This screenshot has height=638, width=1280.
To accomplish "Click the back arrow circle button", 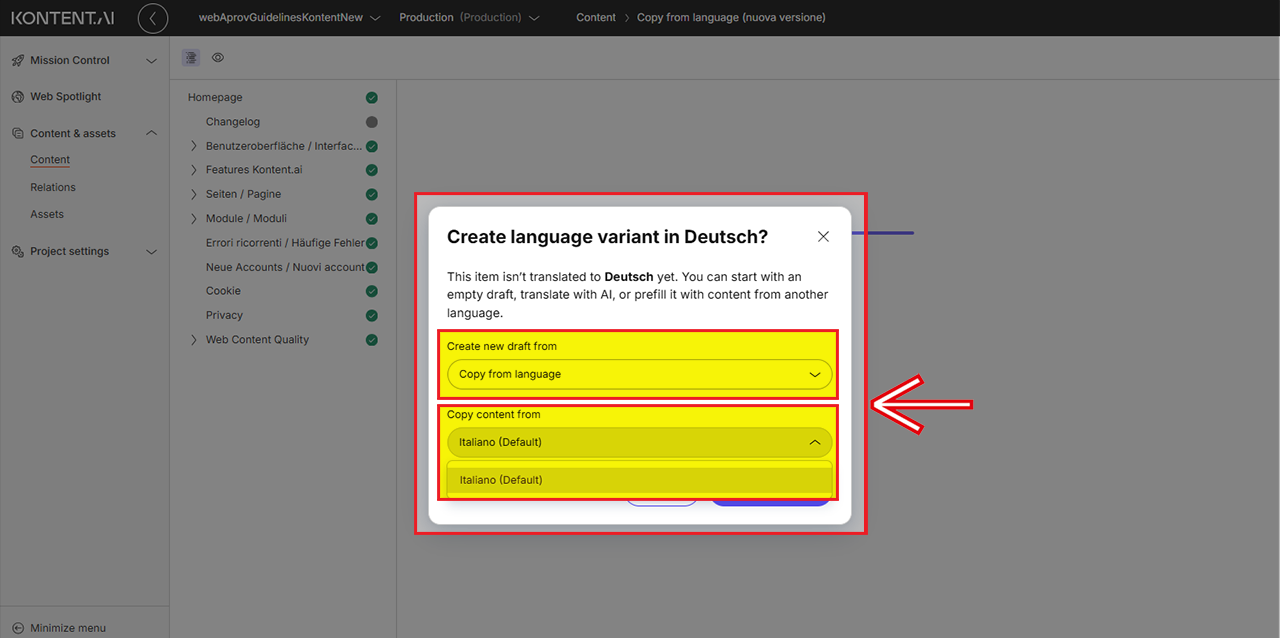I will point(153,18).
